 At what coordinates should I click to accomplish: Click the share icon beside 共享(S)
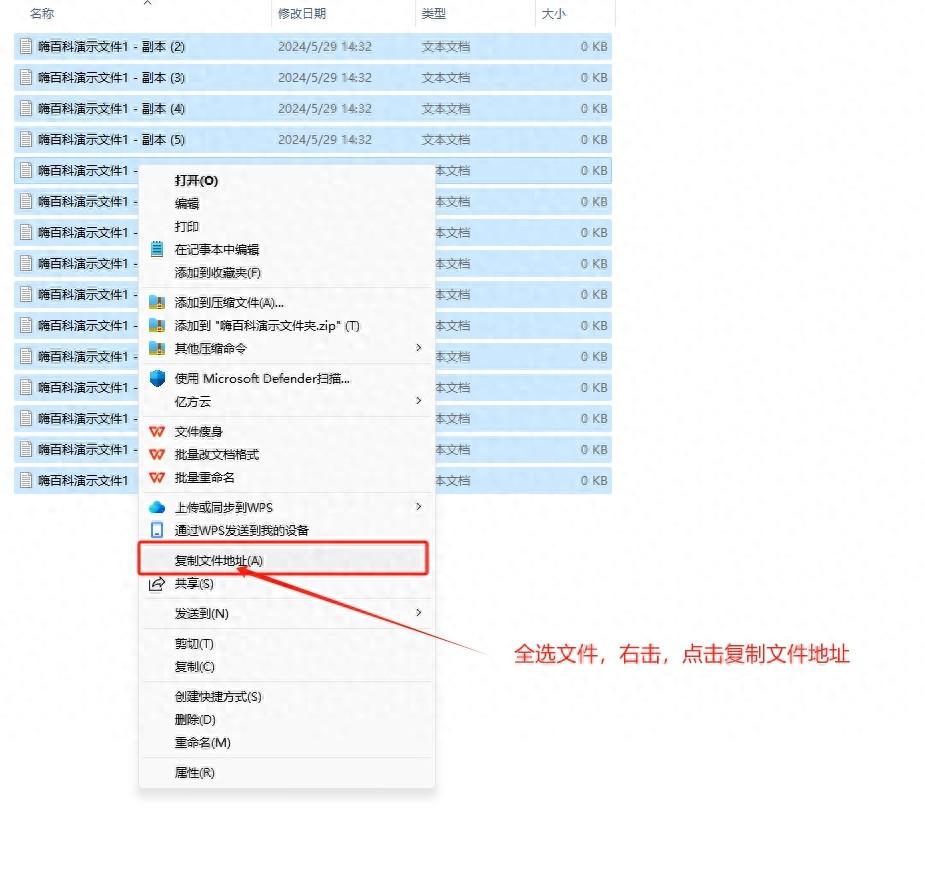point(157,584)
